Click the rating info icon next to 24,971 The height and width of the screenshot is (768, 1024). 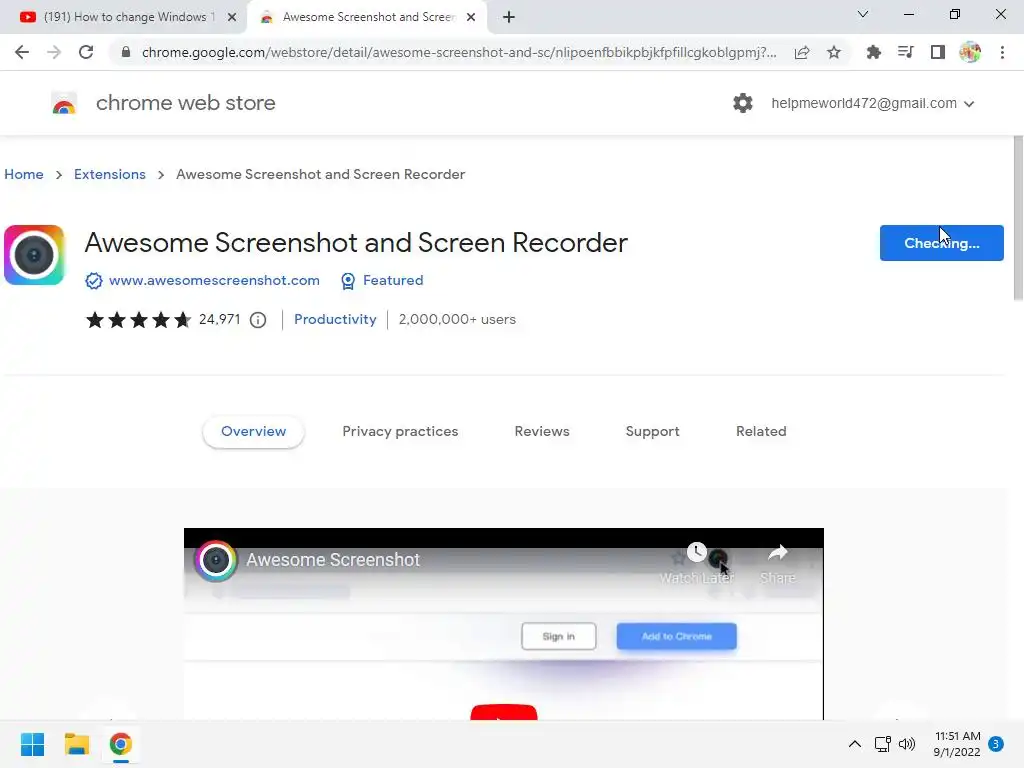(x=258, y=320)
